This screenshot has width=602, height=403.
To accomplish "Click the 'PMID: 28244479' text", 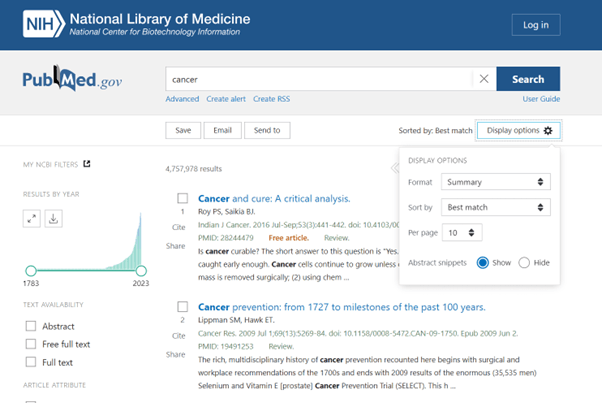I will point(226,238).
